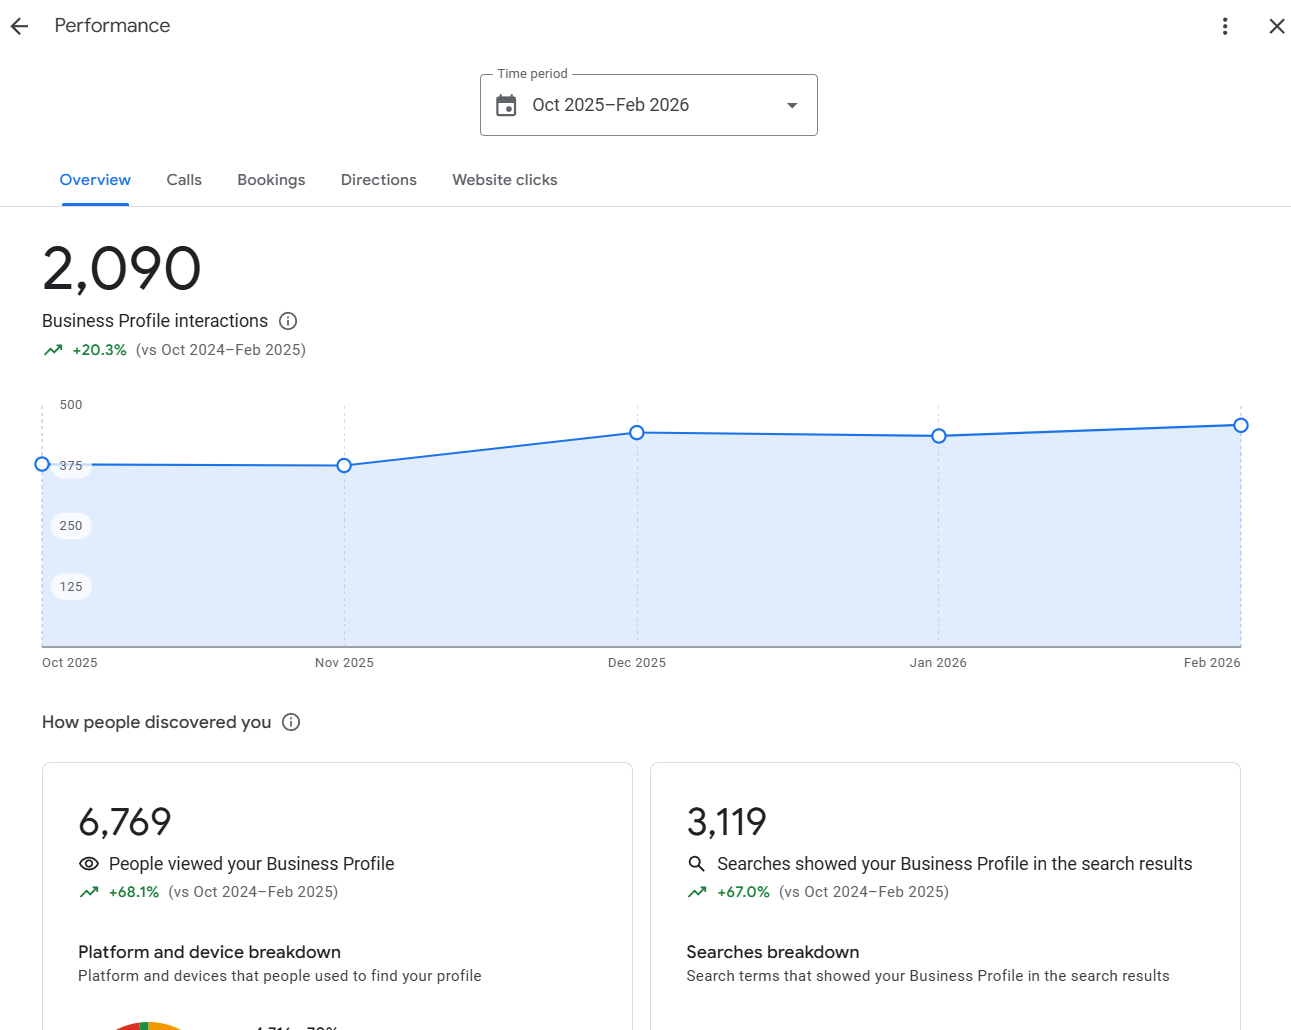Screen dimensions: 1291x1030
Task: Select the Feb 2026 data point on chart
Action: point(1241,426)
